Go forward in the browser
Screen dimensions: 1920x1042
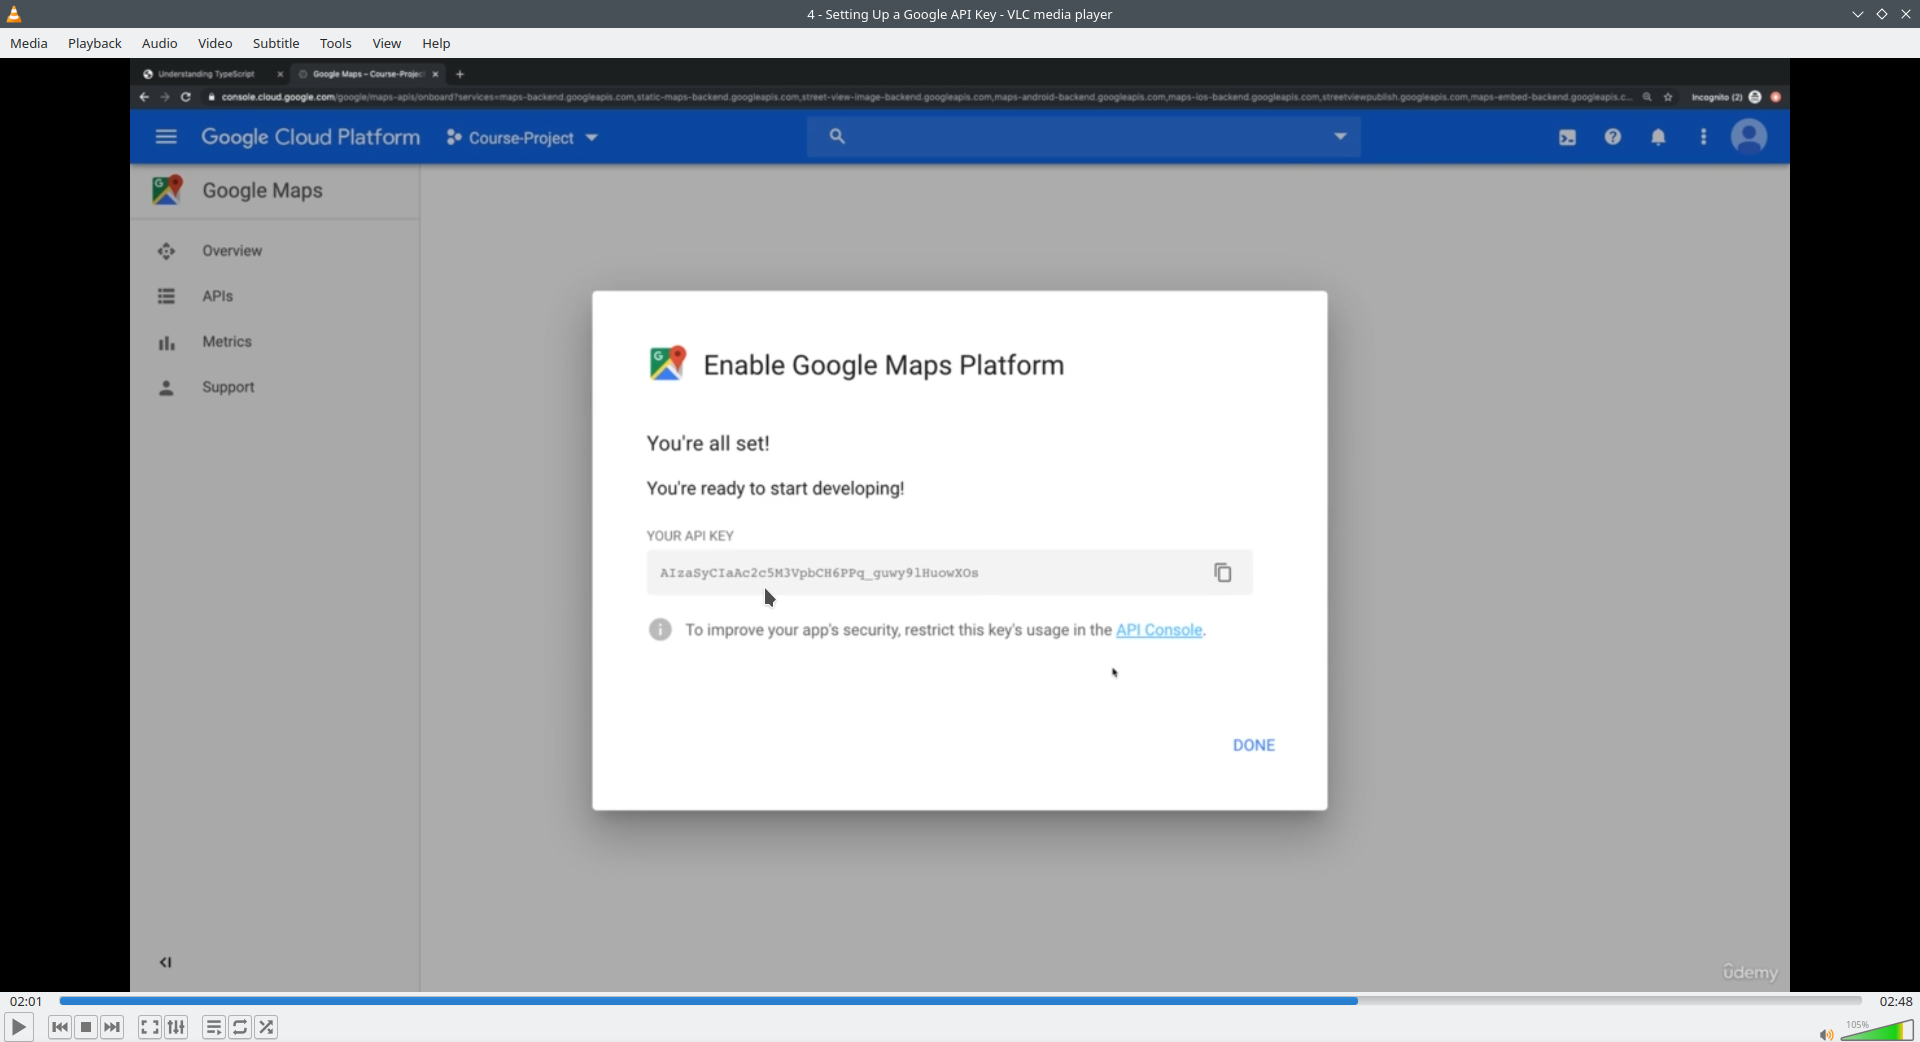pos(165,97)
